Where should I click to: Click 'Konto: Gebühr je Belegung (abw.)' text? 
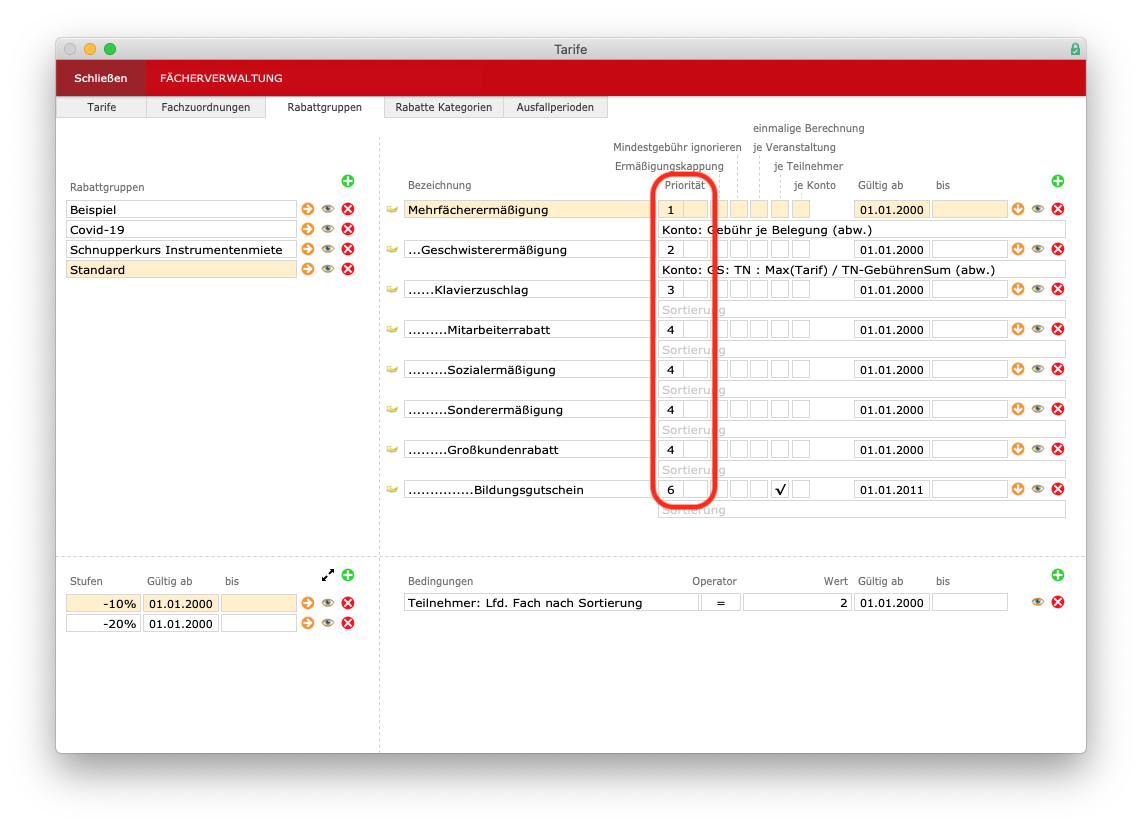pos(767,230)
